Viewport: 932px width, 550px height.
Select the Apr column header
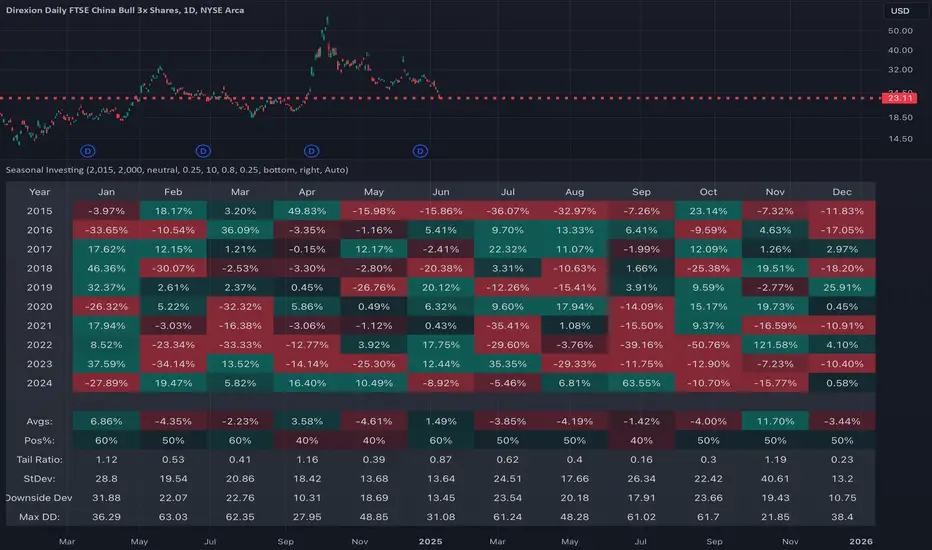(307, 192)
